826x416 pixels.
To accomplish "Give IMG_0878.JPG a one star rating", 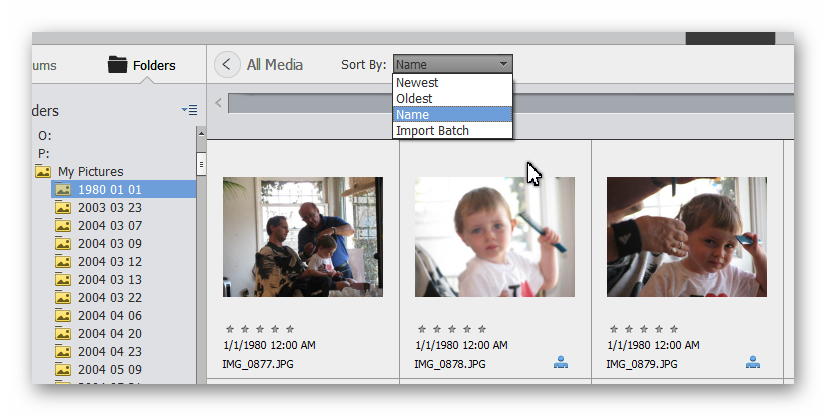I will tap(422, 328).
